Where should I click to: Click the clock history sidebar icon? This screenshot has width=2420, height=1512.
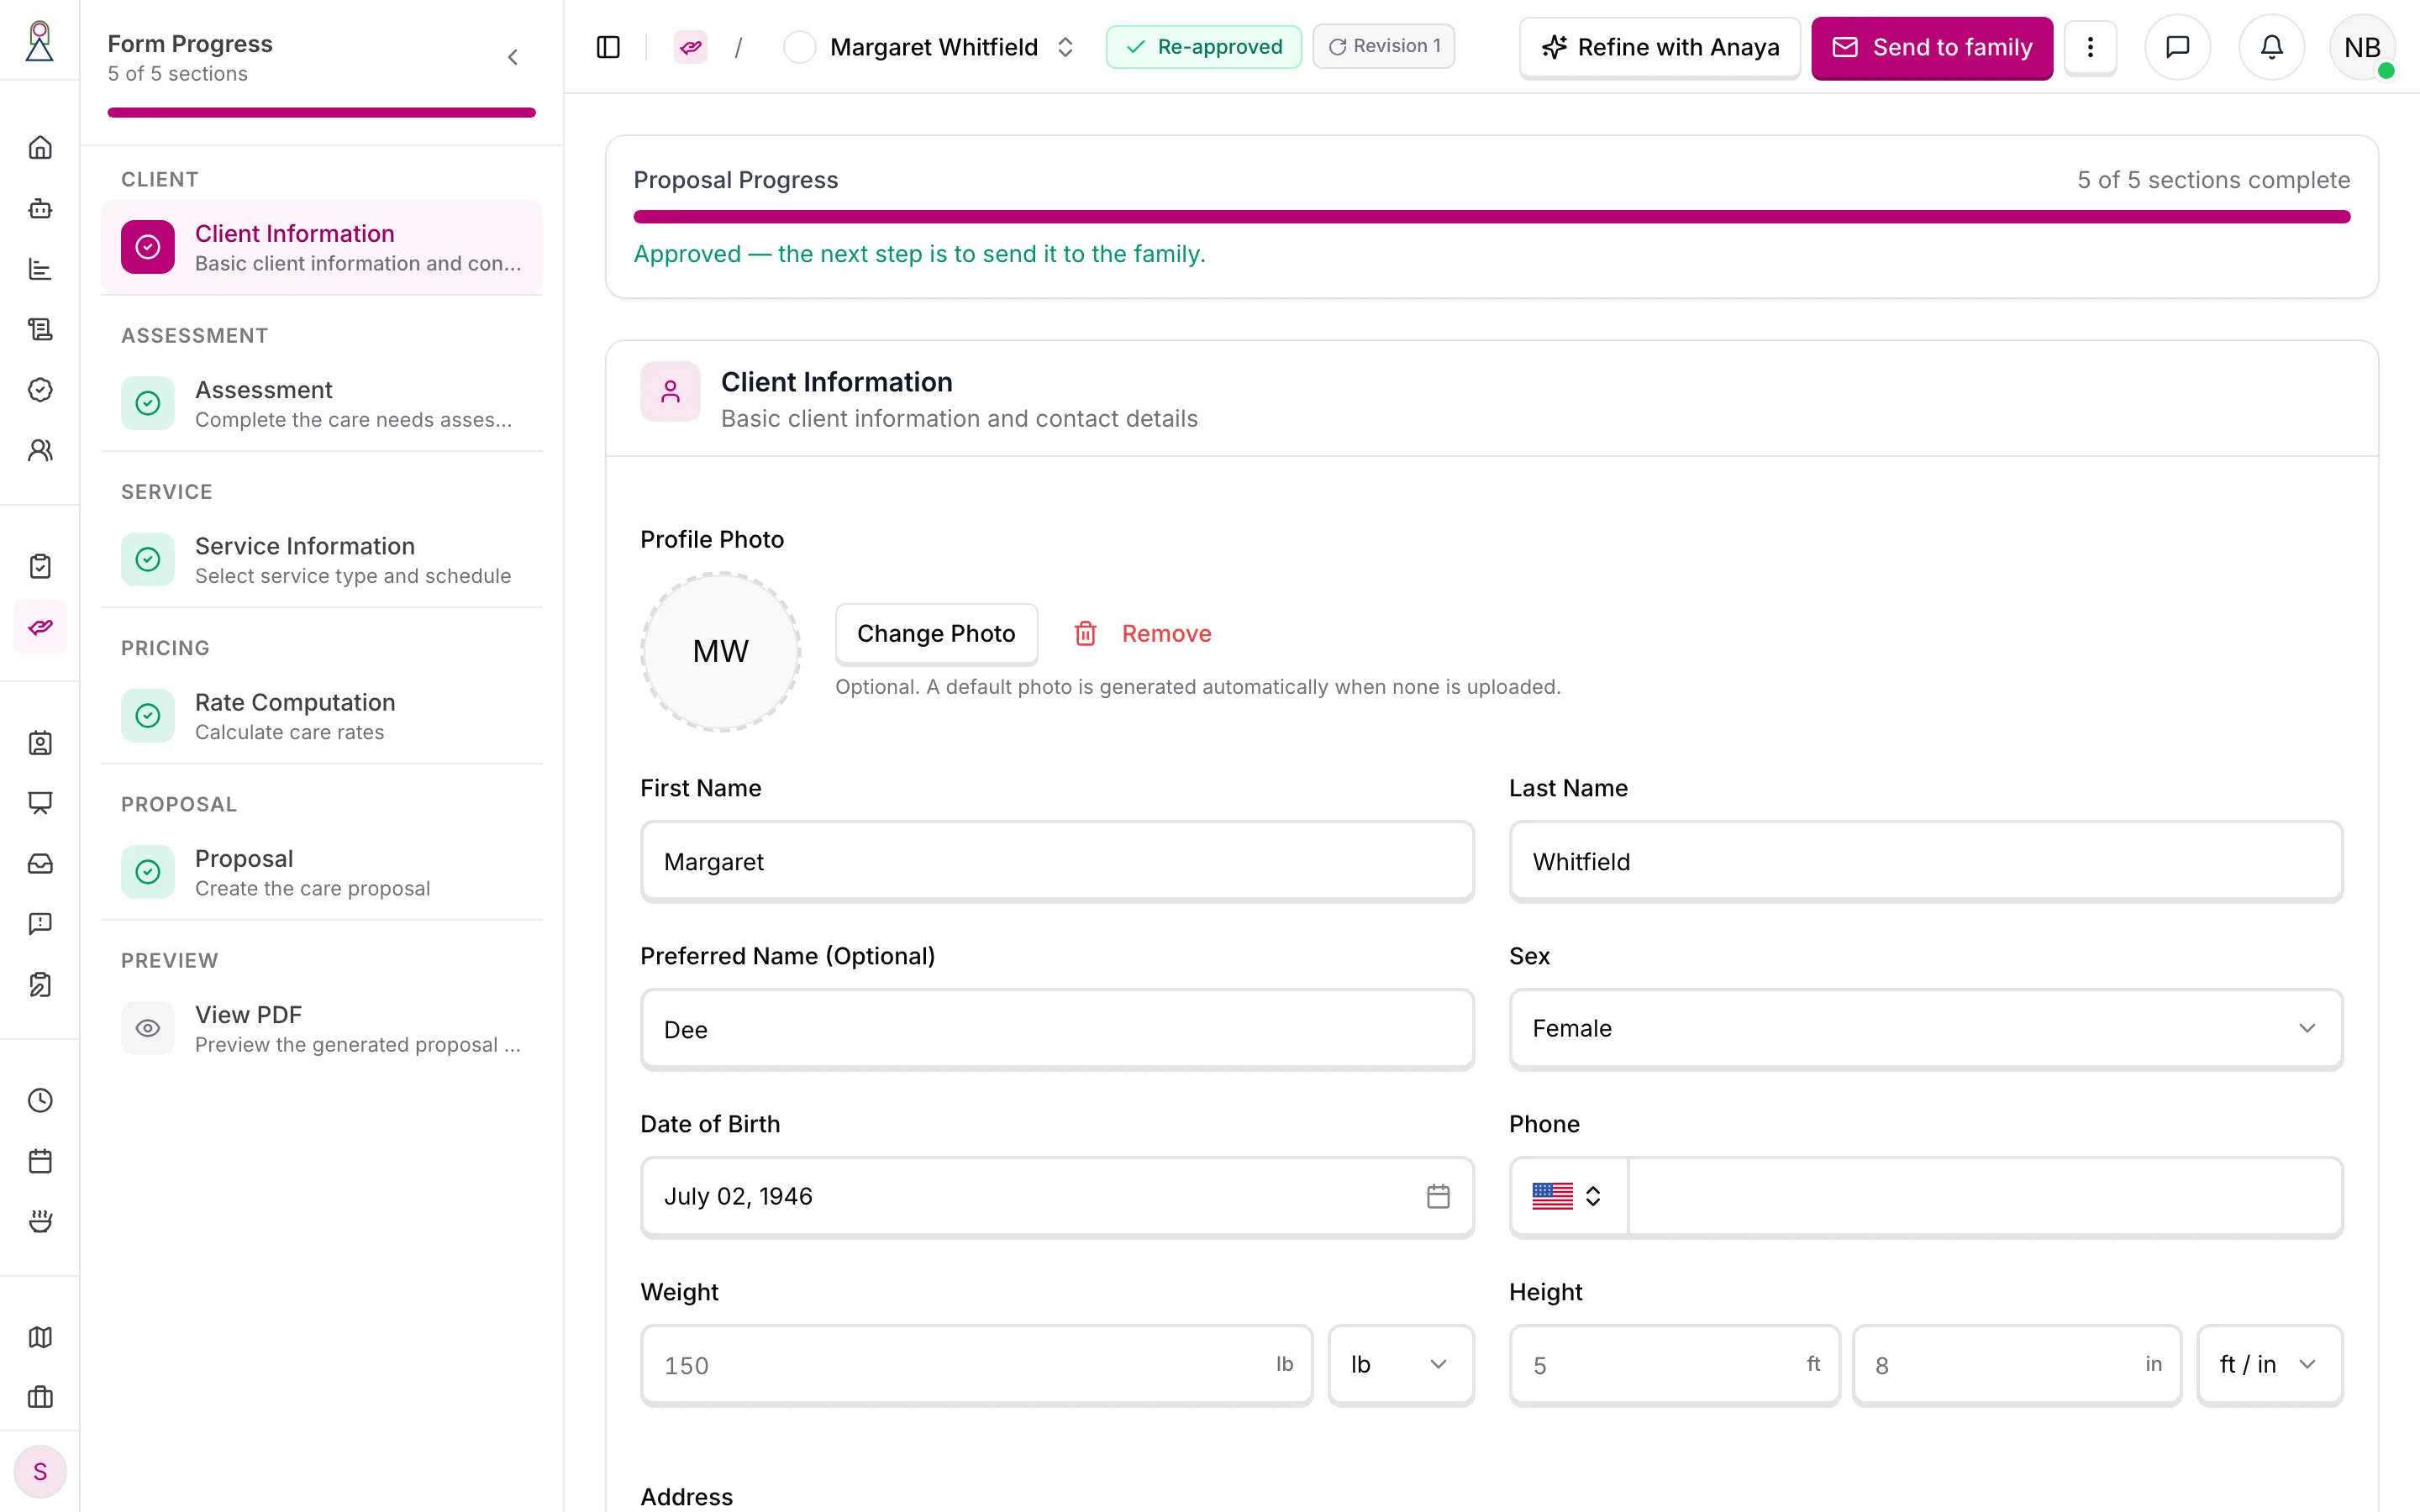(40, 1100)
